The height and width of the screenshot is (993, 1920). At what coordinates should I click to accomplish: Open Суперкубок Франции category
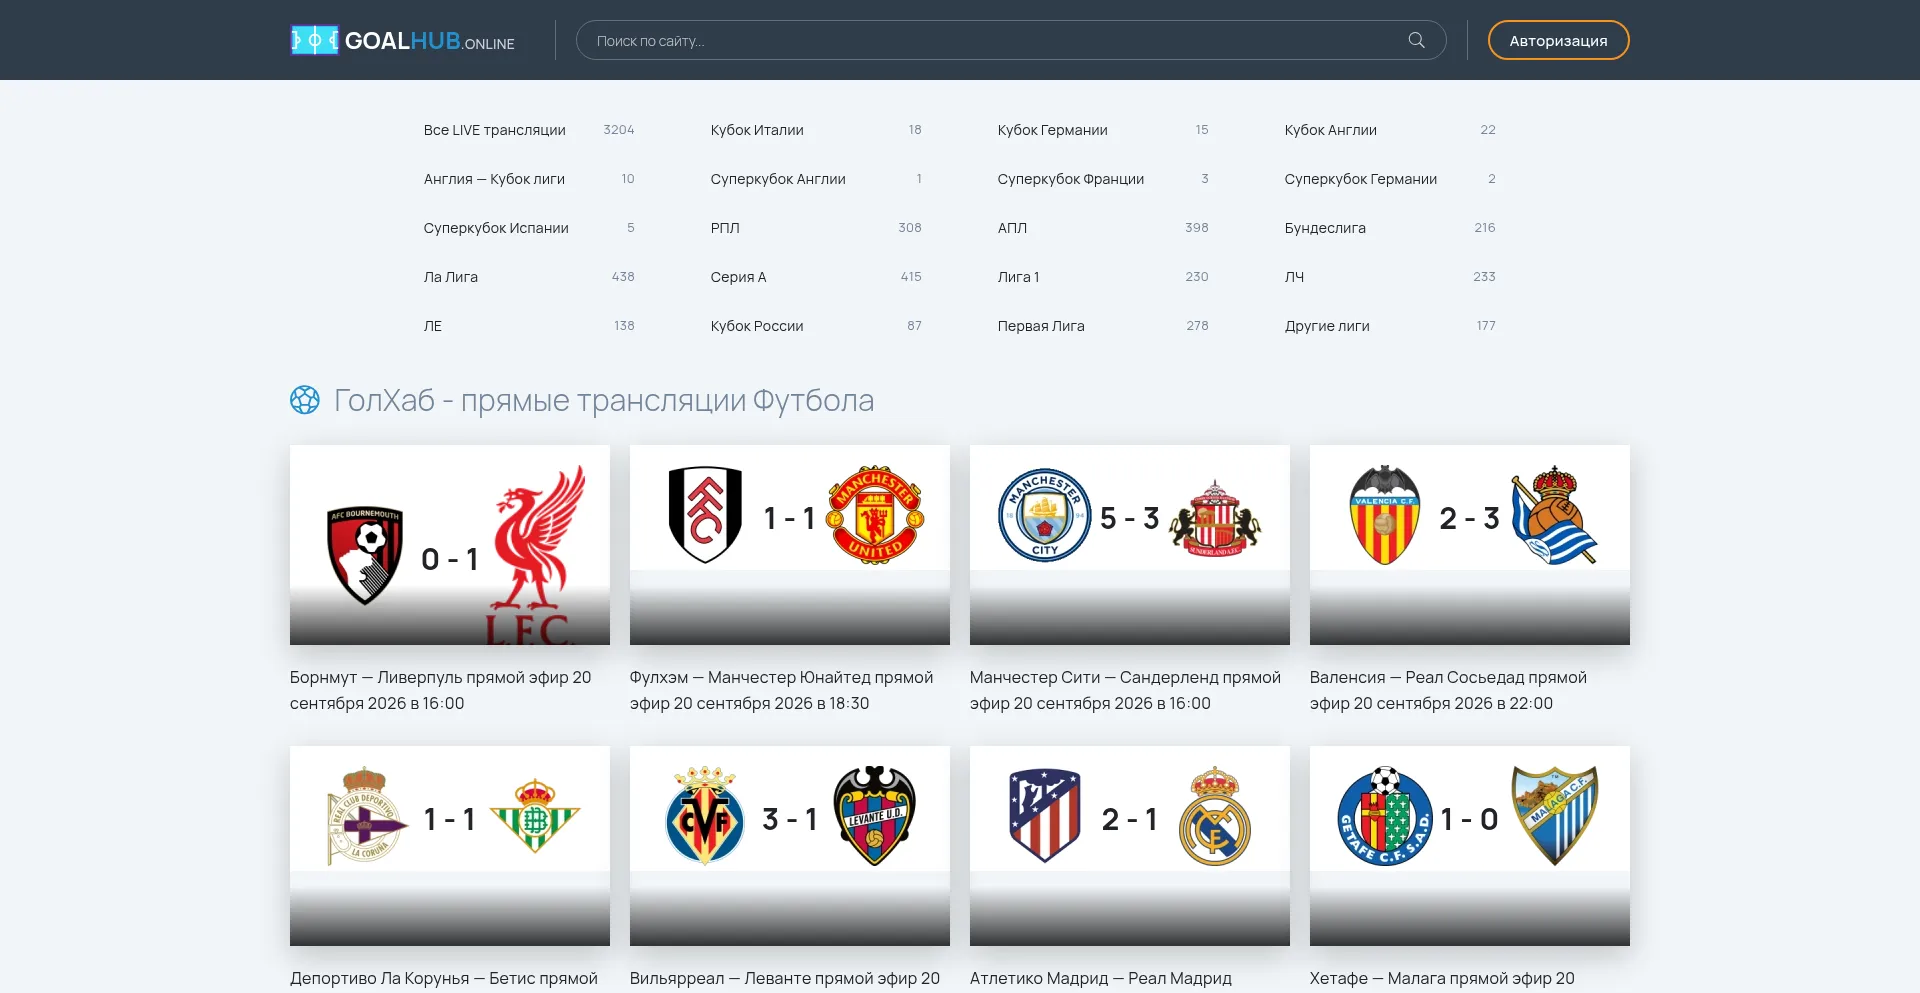click(1071, 179)
